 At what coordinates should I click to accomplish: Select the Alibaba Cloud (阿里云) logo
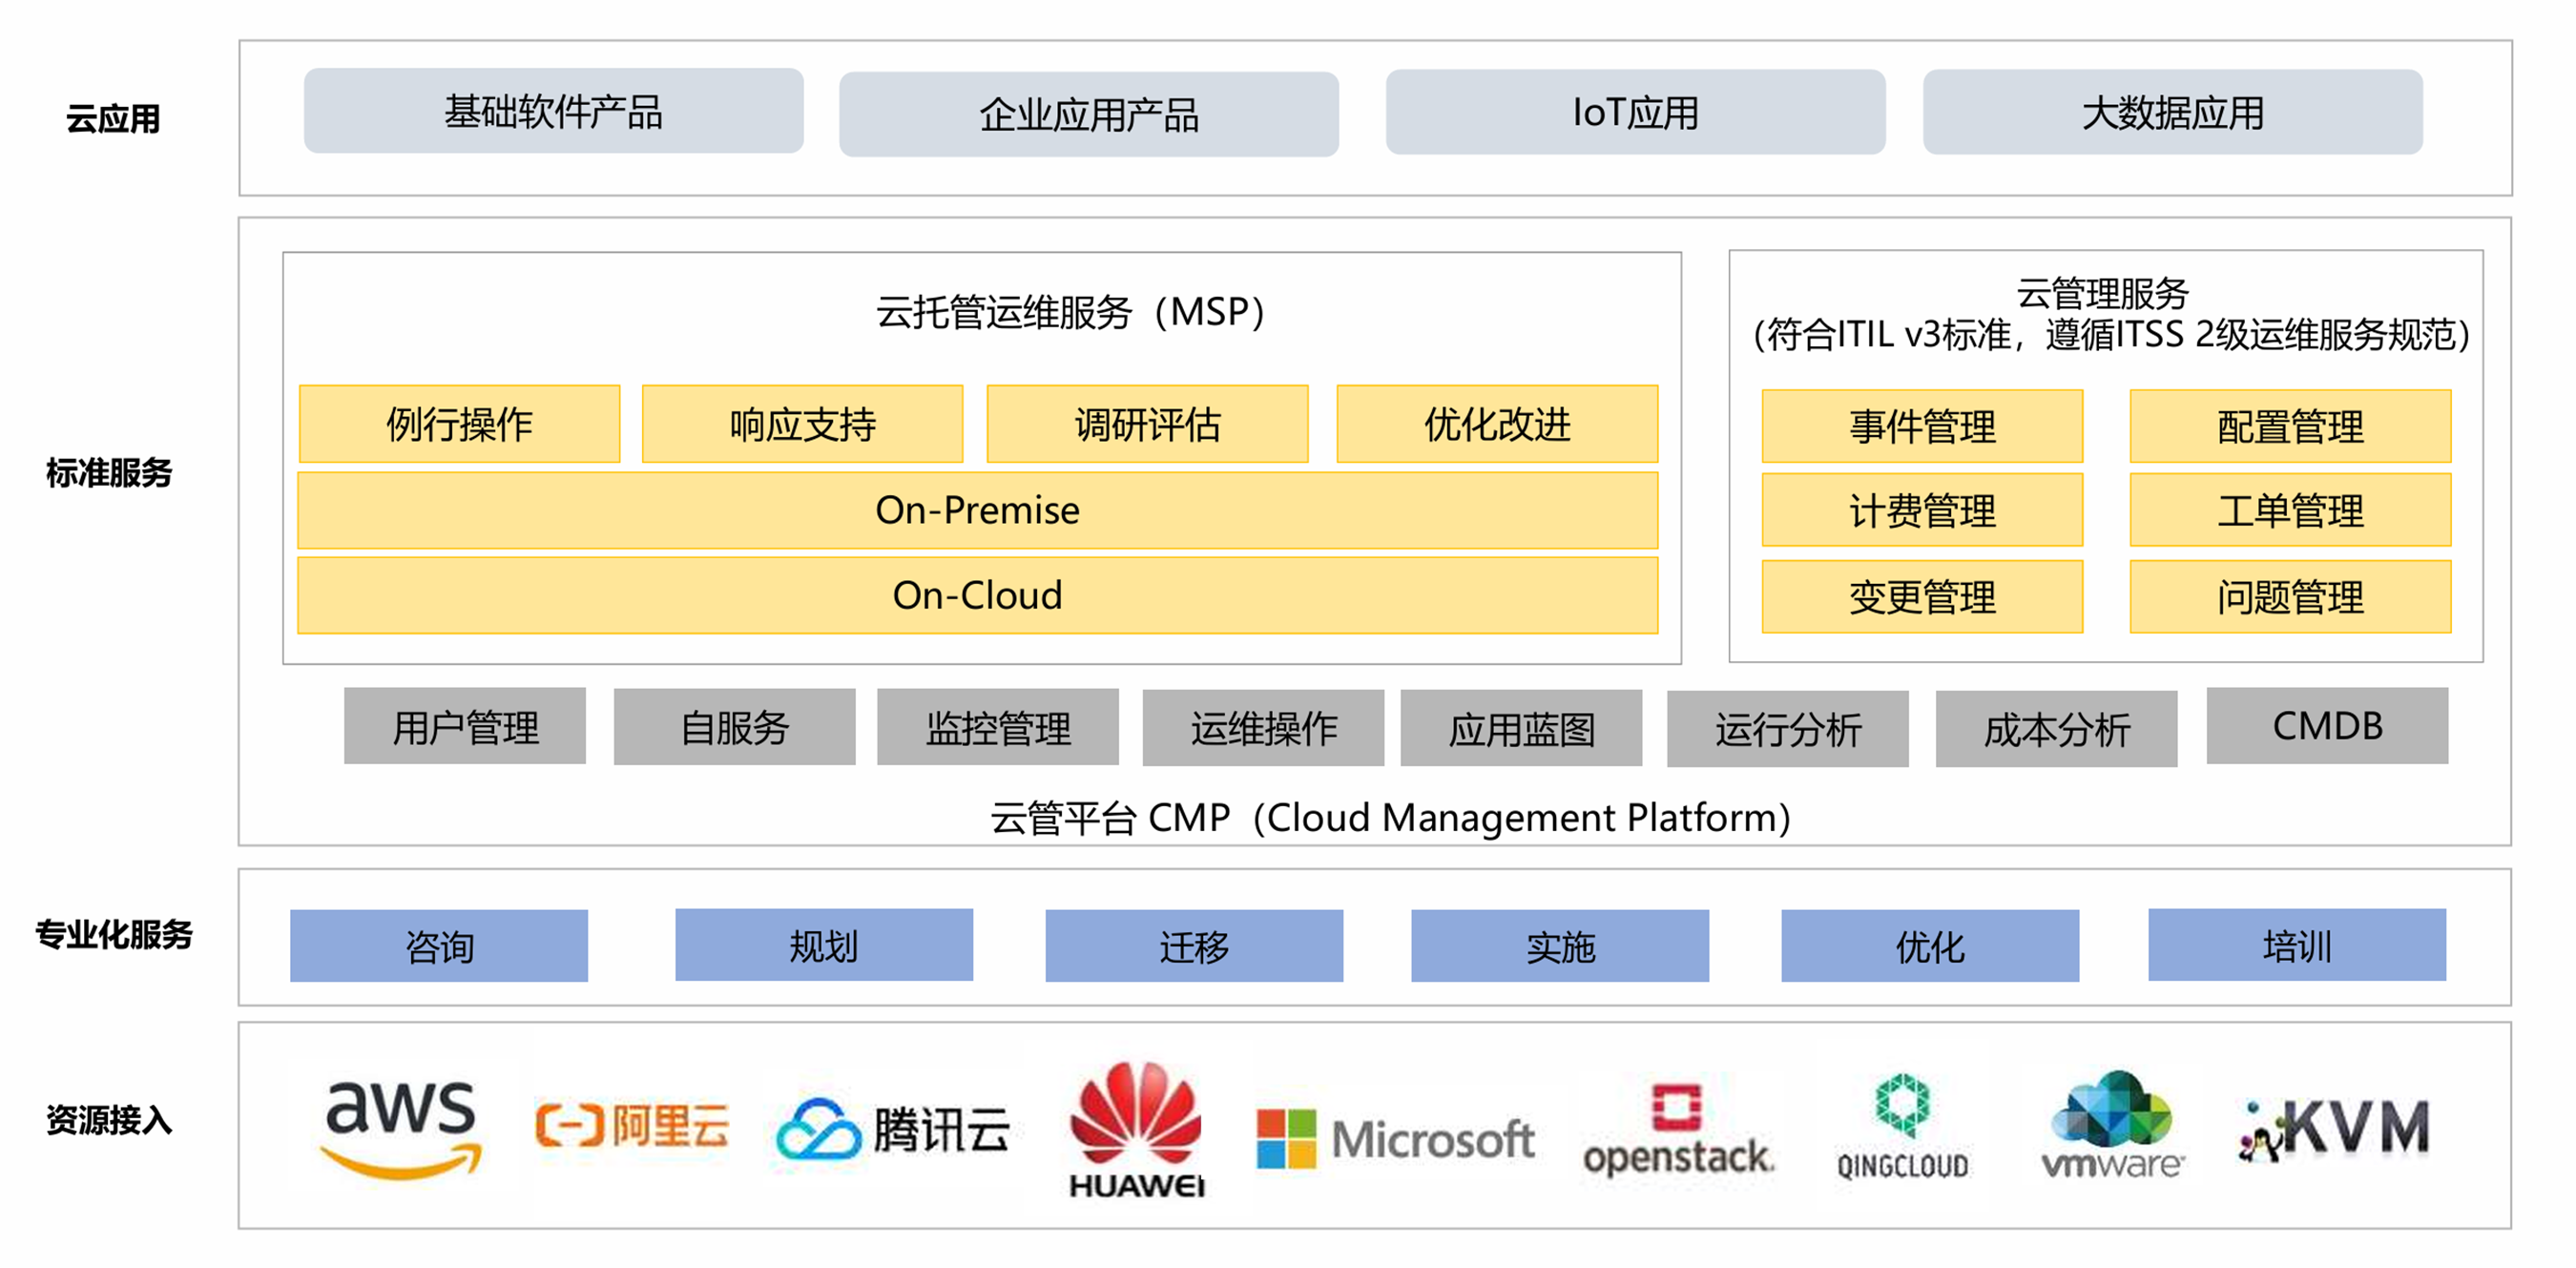(x=632, y=1127)
